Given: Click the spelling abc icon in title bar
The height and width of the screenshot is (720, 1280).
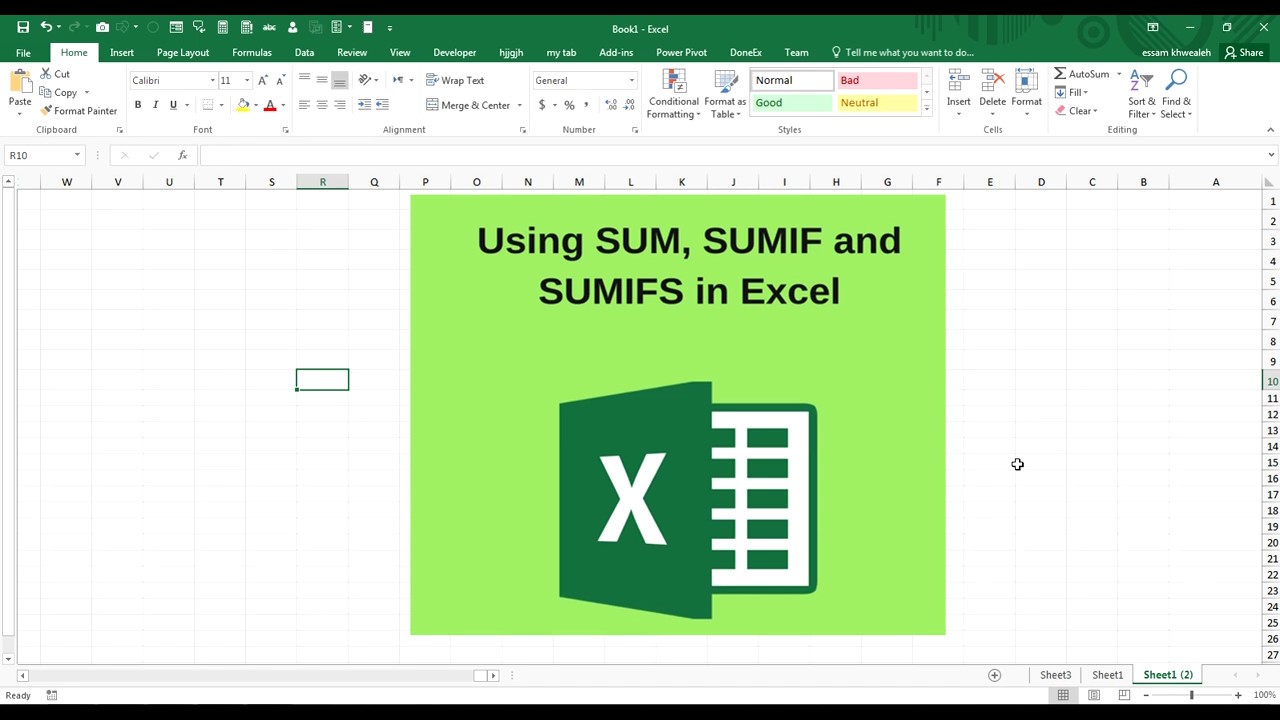Looking at the screenshot, I should [x=269, y=28].
